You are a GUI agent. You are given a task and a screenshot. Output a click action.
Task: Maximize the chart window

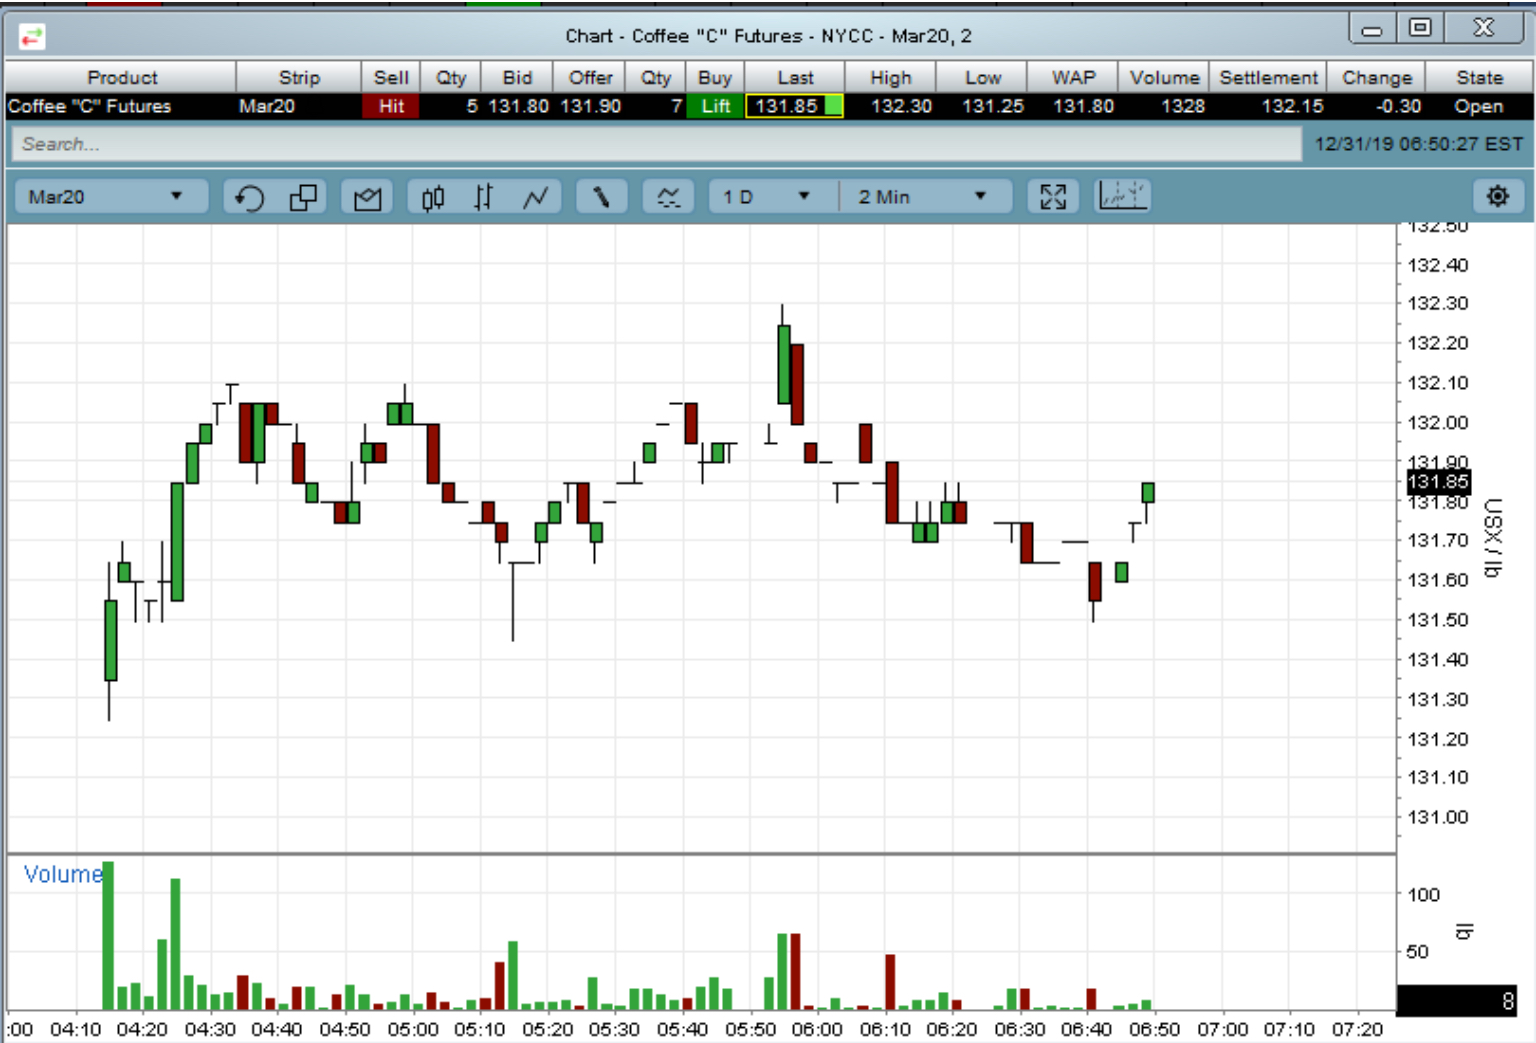coord(1420,28)
